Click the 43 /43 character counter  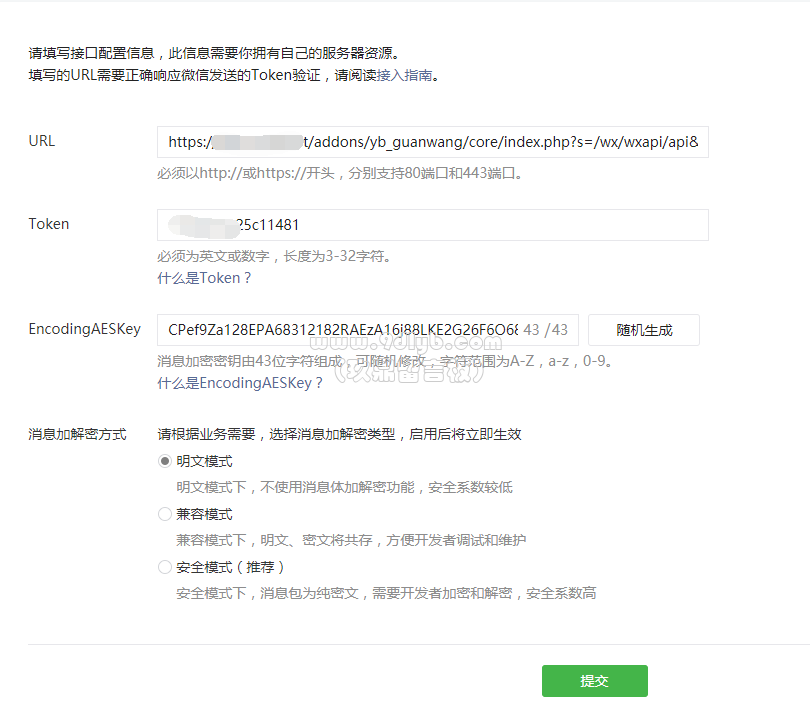[546, 330]
